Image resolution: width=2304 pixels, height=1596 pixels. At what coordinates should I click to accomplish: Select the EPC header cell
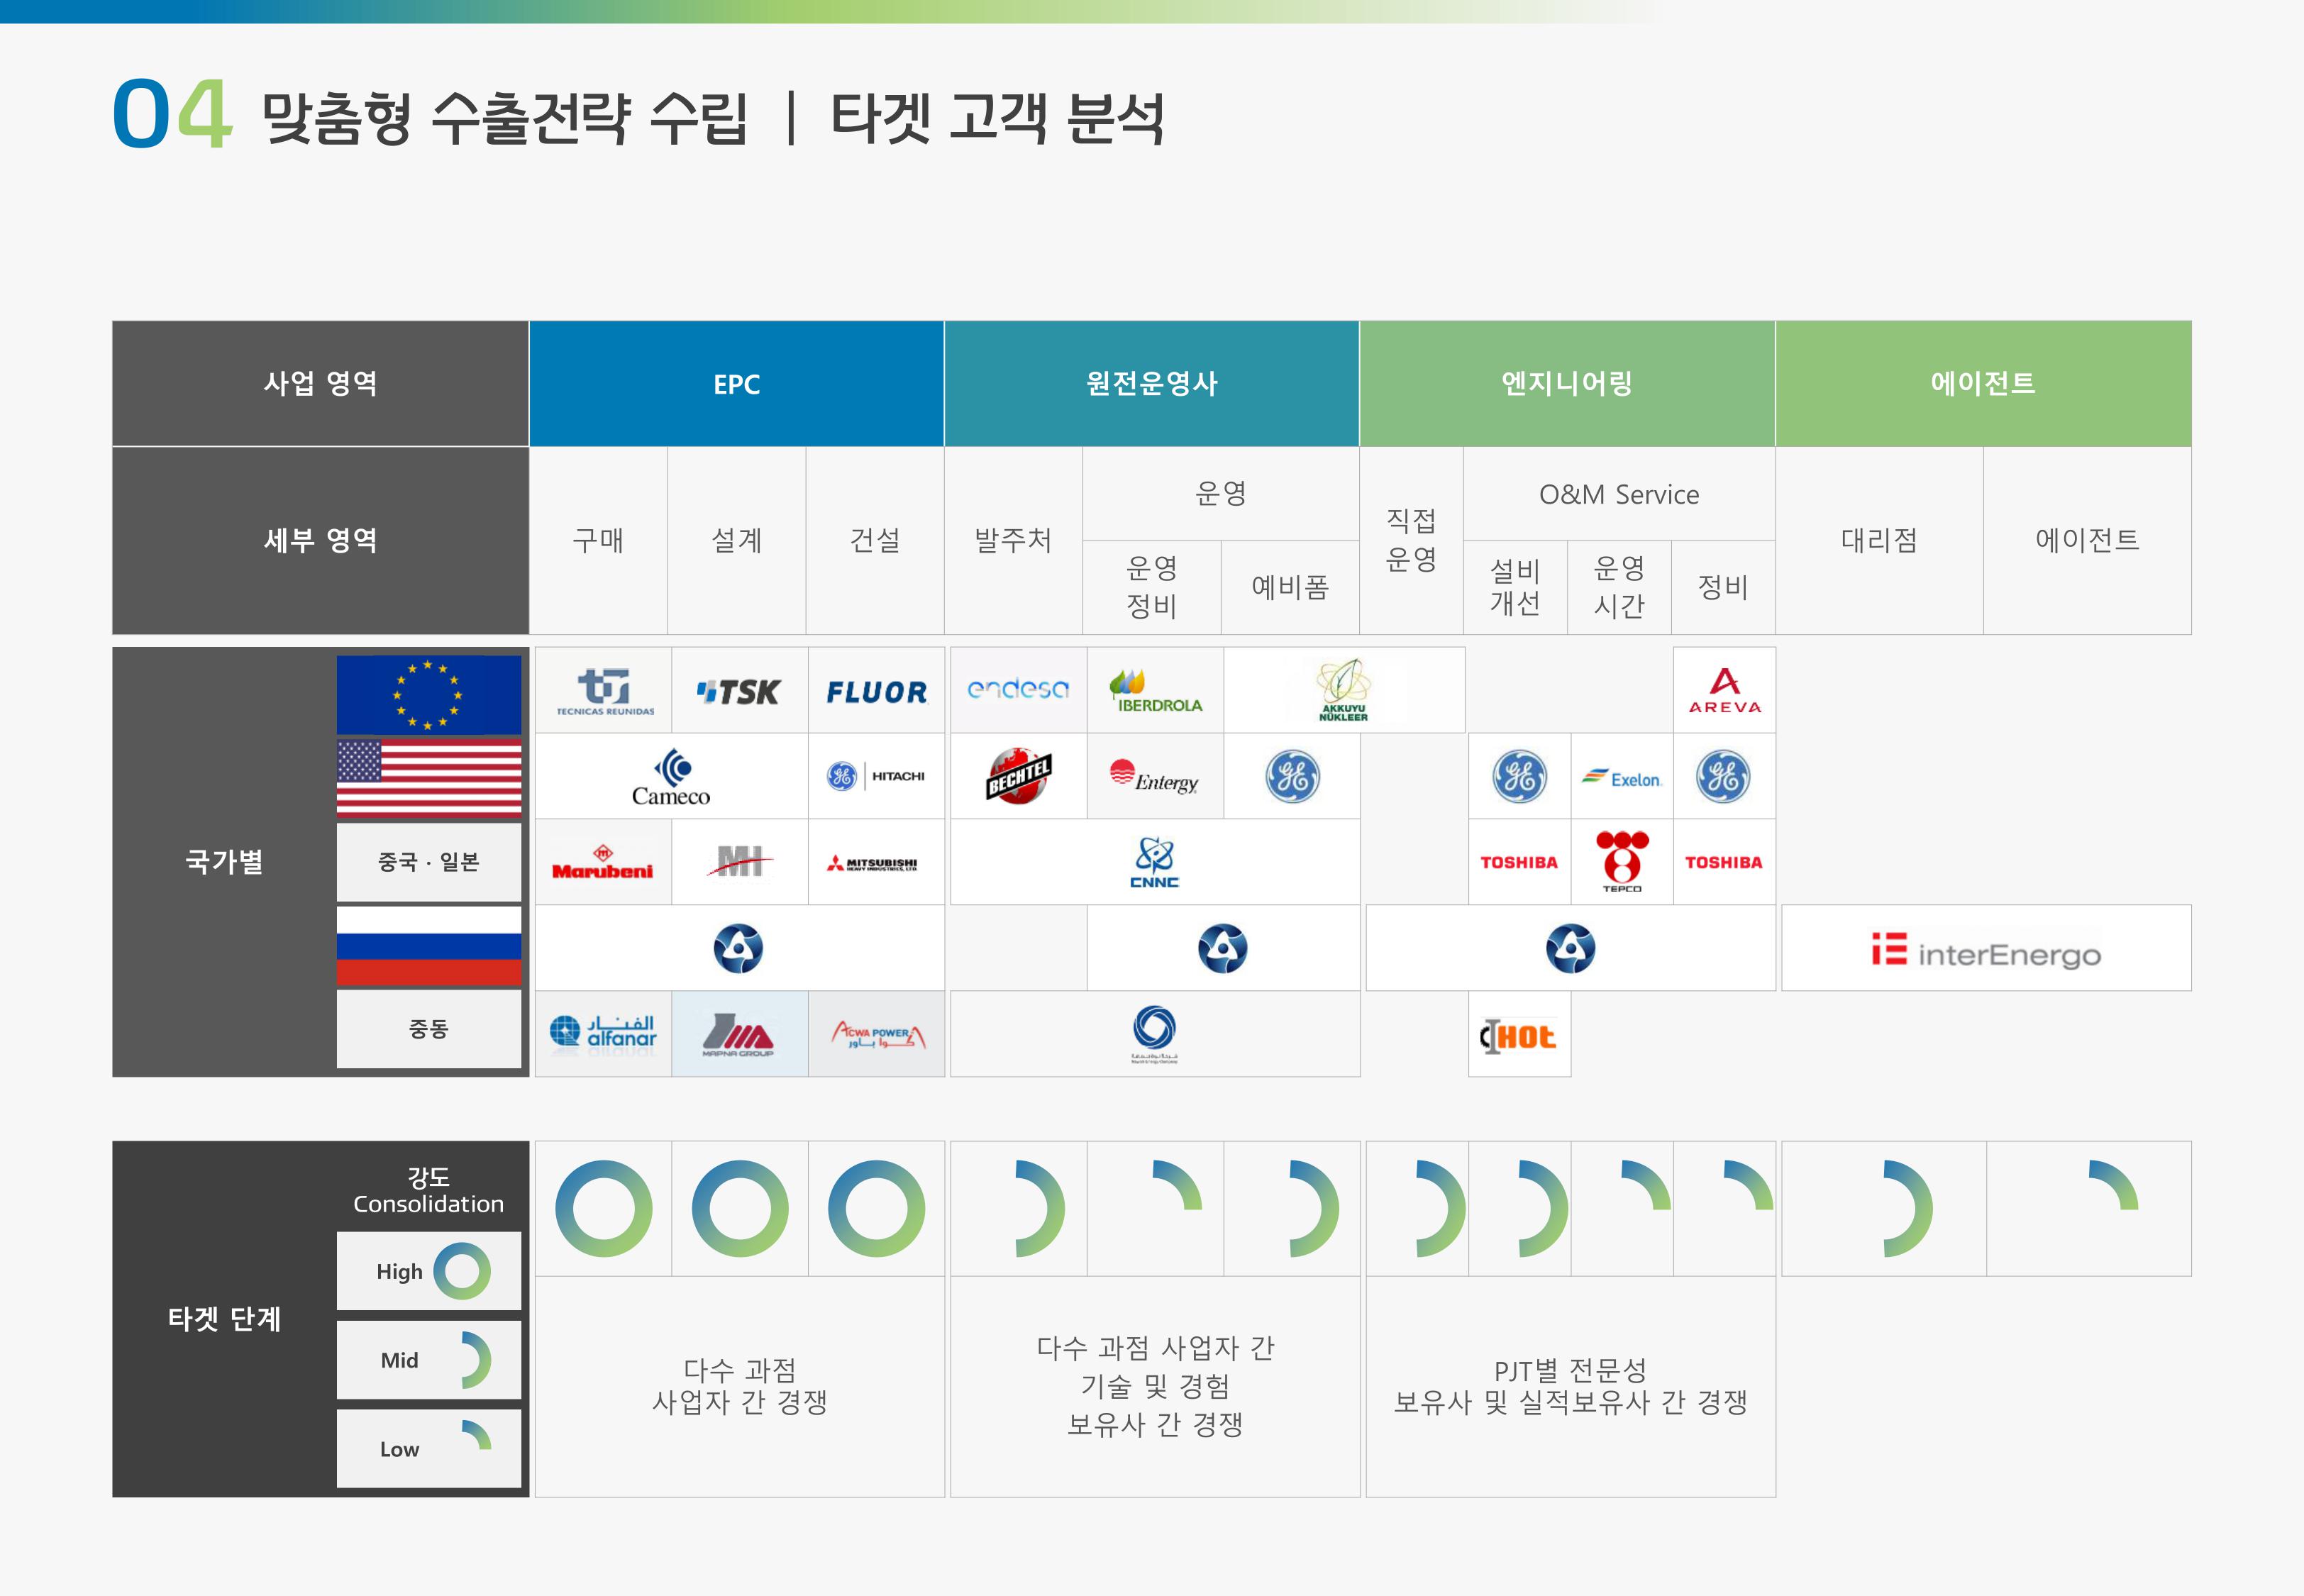tap(736, 384)
